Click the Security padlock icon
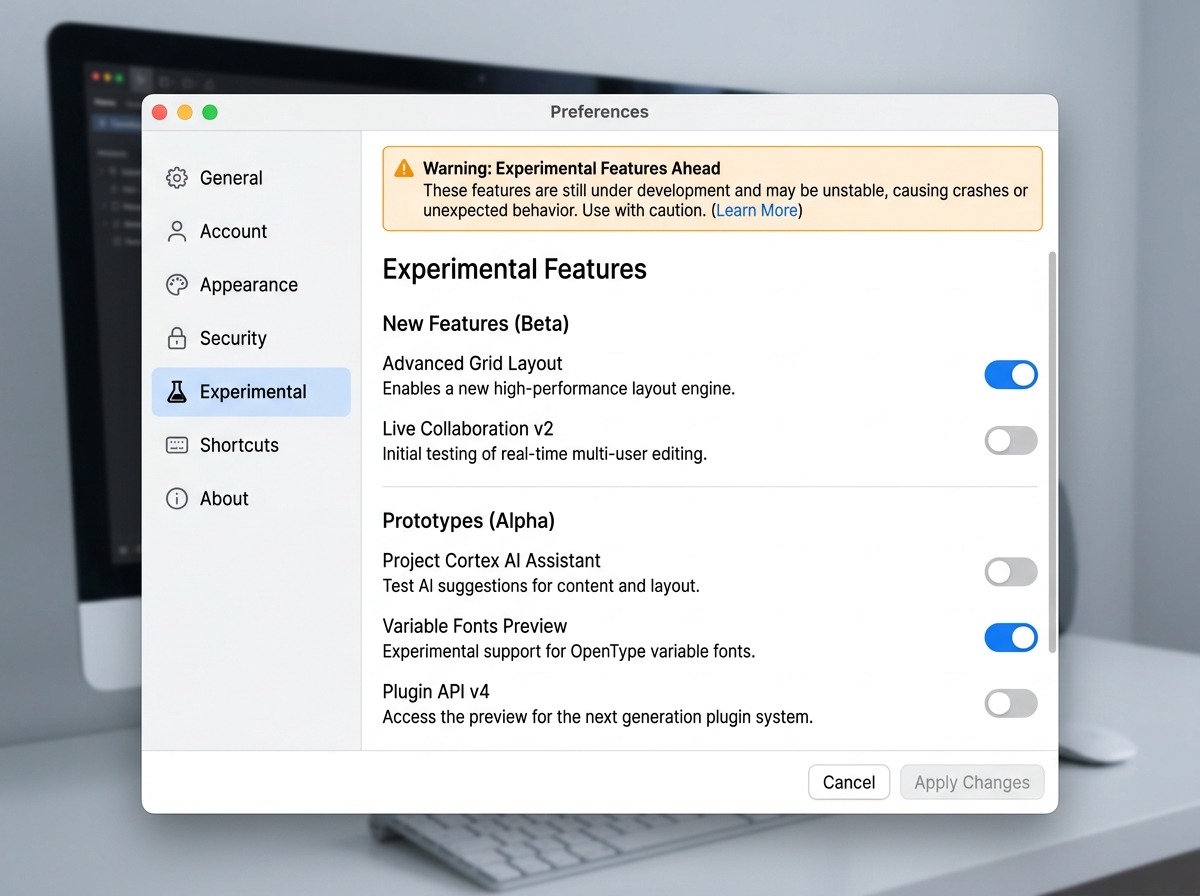The width and height of the screenshot is (1200, 896). point(177,338)
